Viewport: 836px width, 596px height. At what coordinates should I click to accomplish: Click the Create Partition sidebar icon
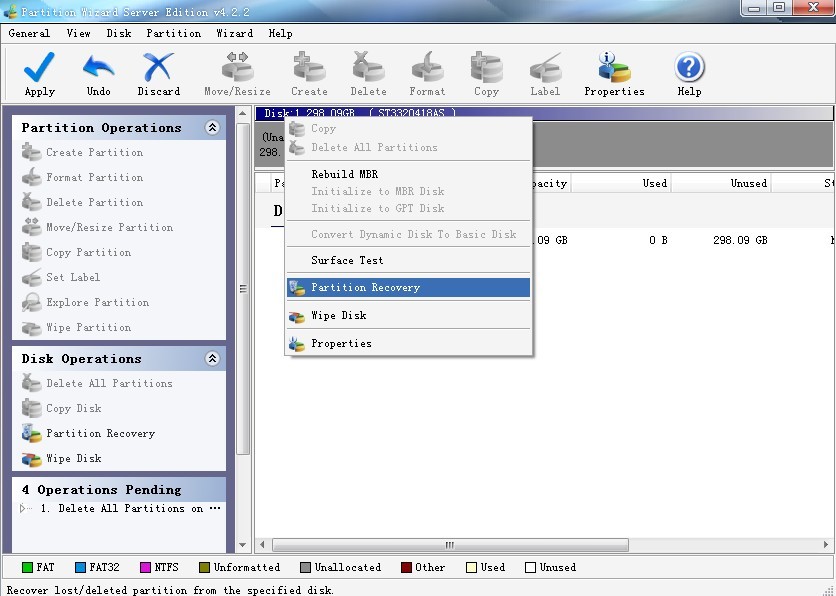pyautogui.click(x=31, y=152)
